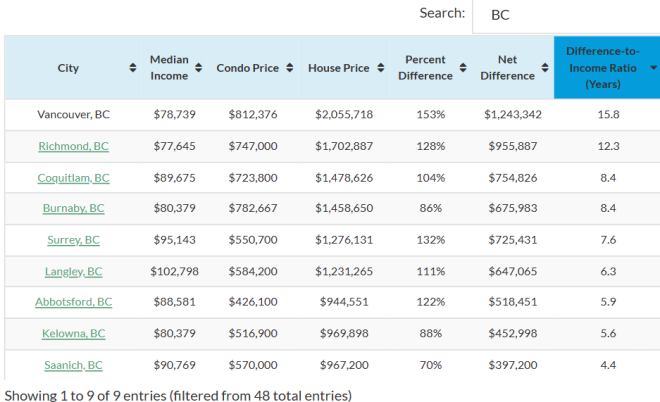This screenshot has height=402, width=660.
Task: Visit the Surrey, BC link
Action: (73, 240)
